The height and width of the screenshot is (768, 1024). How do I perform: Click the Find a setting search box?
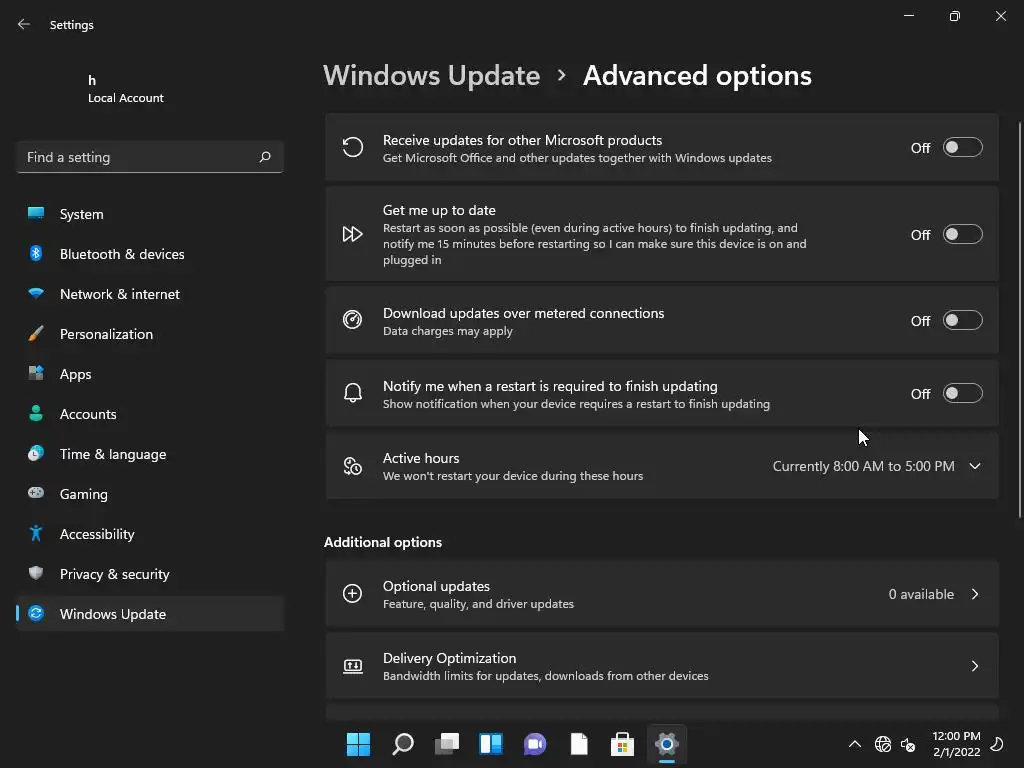coord(150,157)
